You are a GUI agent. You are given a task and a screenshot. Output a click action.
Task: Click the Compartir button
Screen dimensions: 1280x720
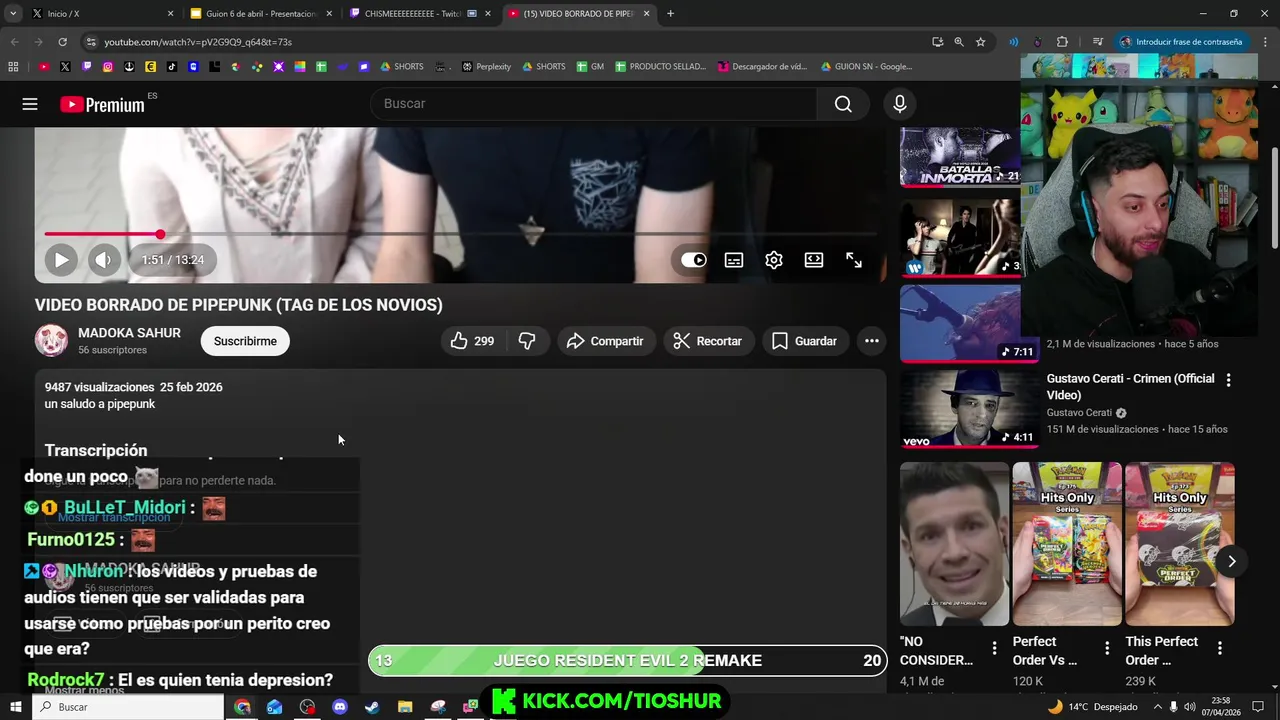click(x=606, y=341)
